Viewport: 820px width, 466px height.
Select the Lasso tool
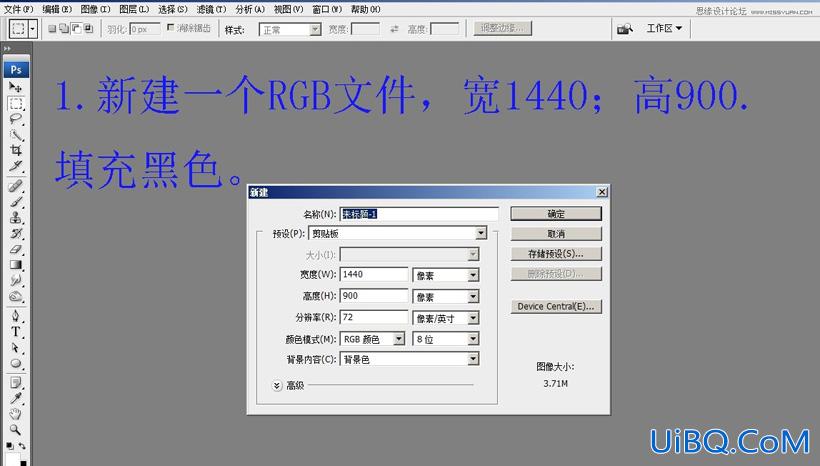(x=16, y=119)
